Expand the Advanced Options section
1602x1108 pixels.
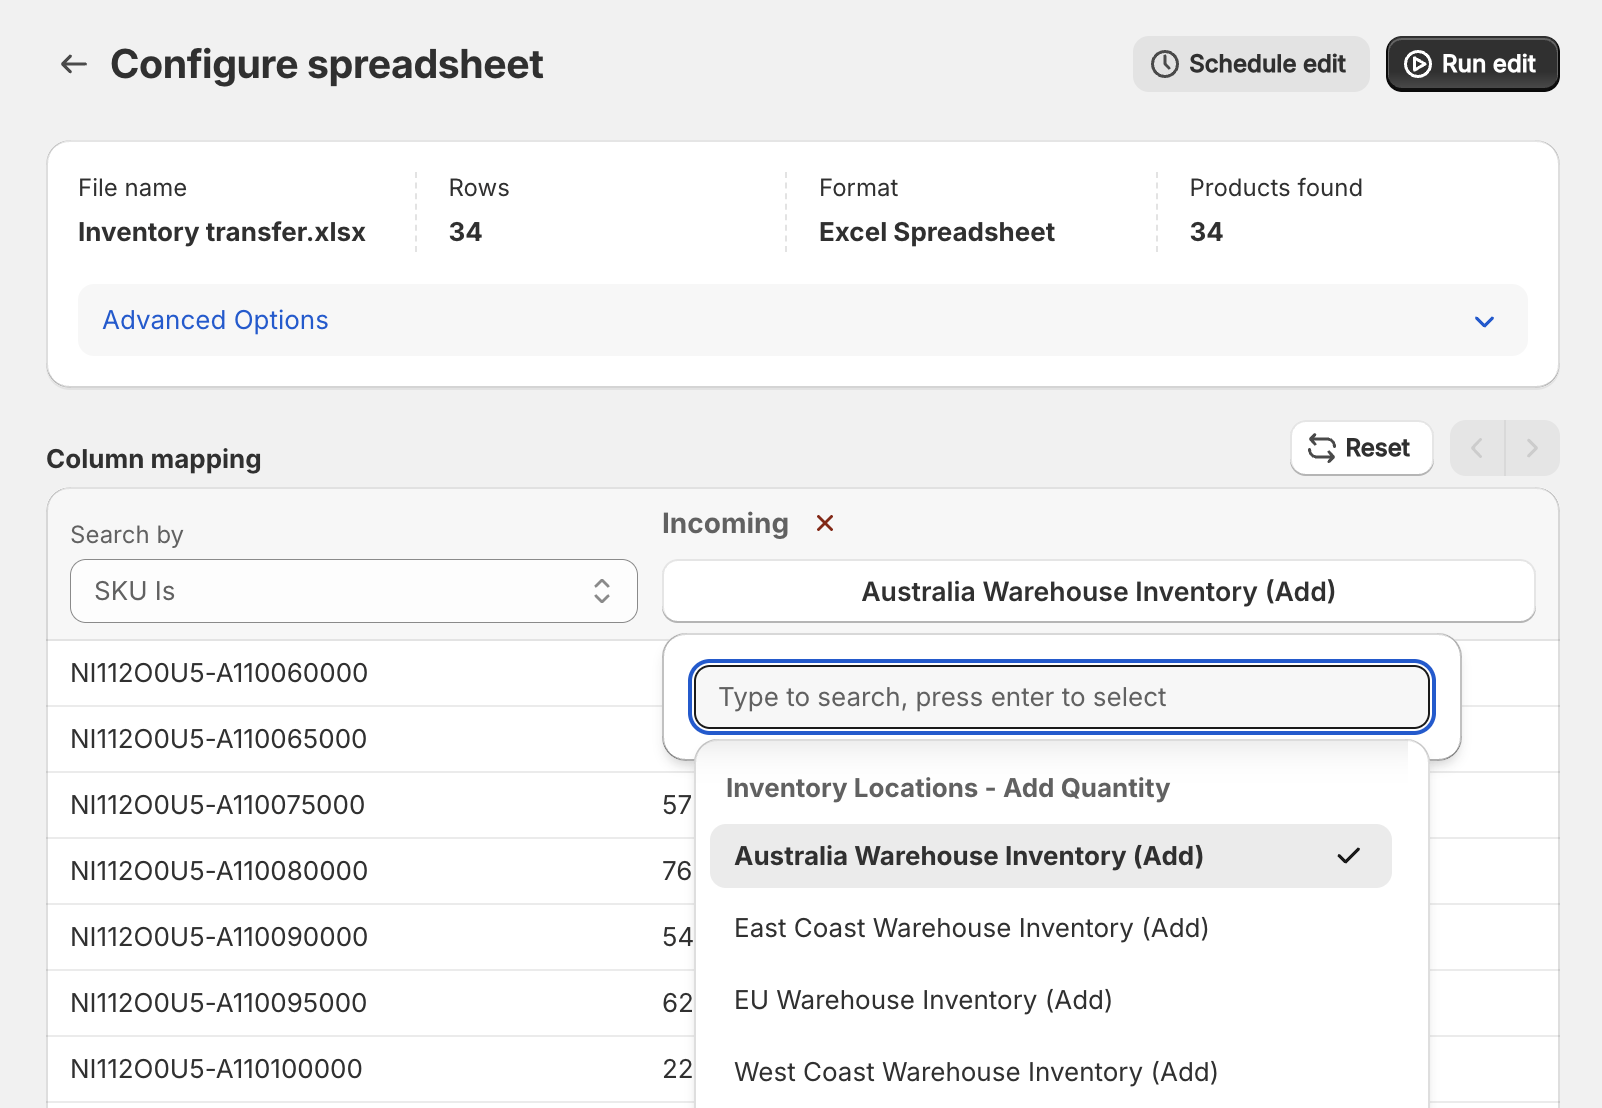click(x=803, y=320)
